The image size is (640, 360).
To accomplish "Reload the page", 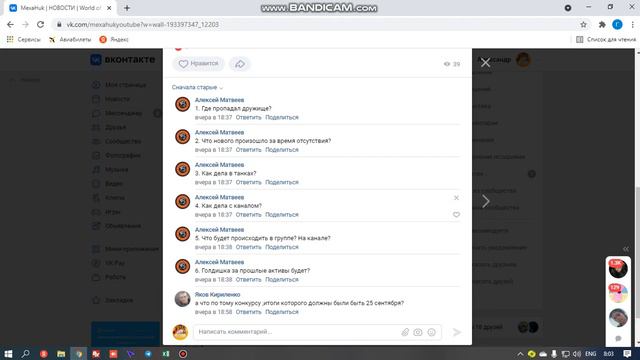I will click(40, 24).
